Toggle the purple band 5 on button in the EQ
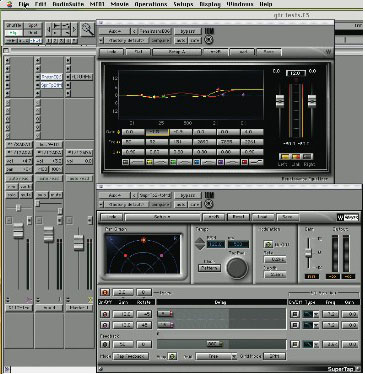365x374 pixels. pyautogui.click(x=220, y=162)
